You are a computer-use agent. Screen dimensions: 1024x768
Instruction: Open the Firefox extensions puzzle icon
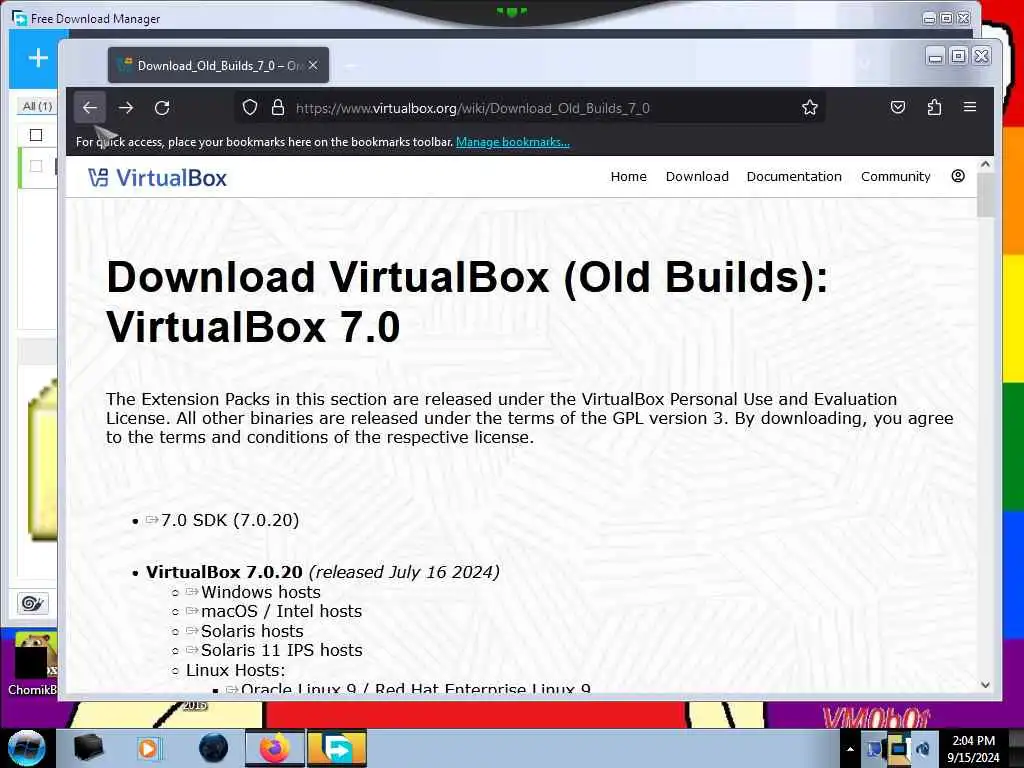(x=935, y=107)
